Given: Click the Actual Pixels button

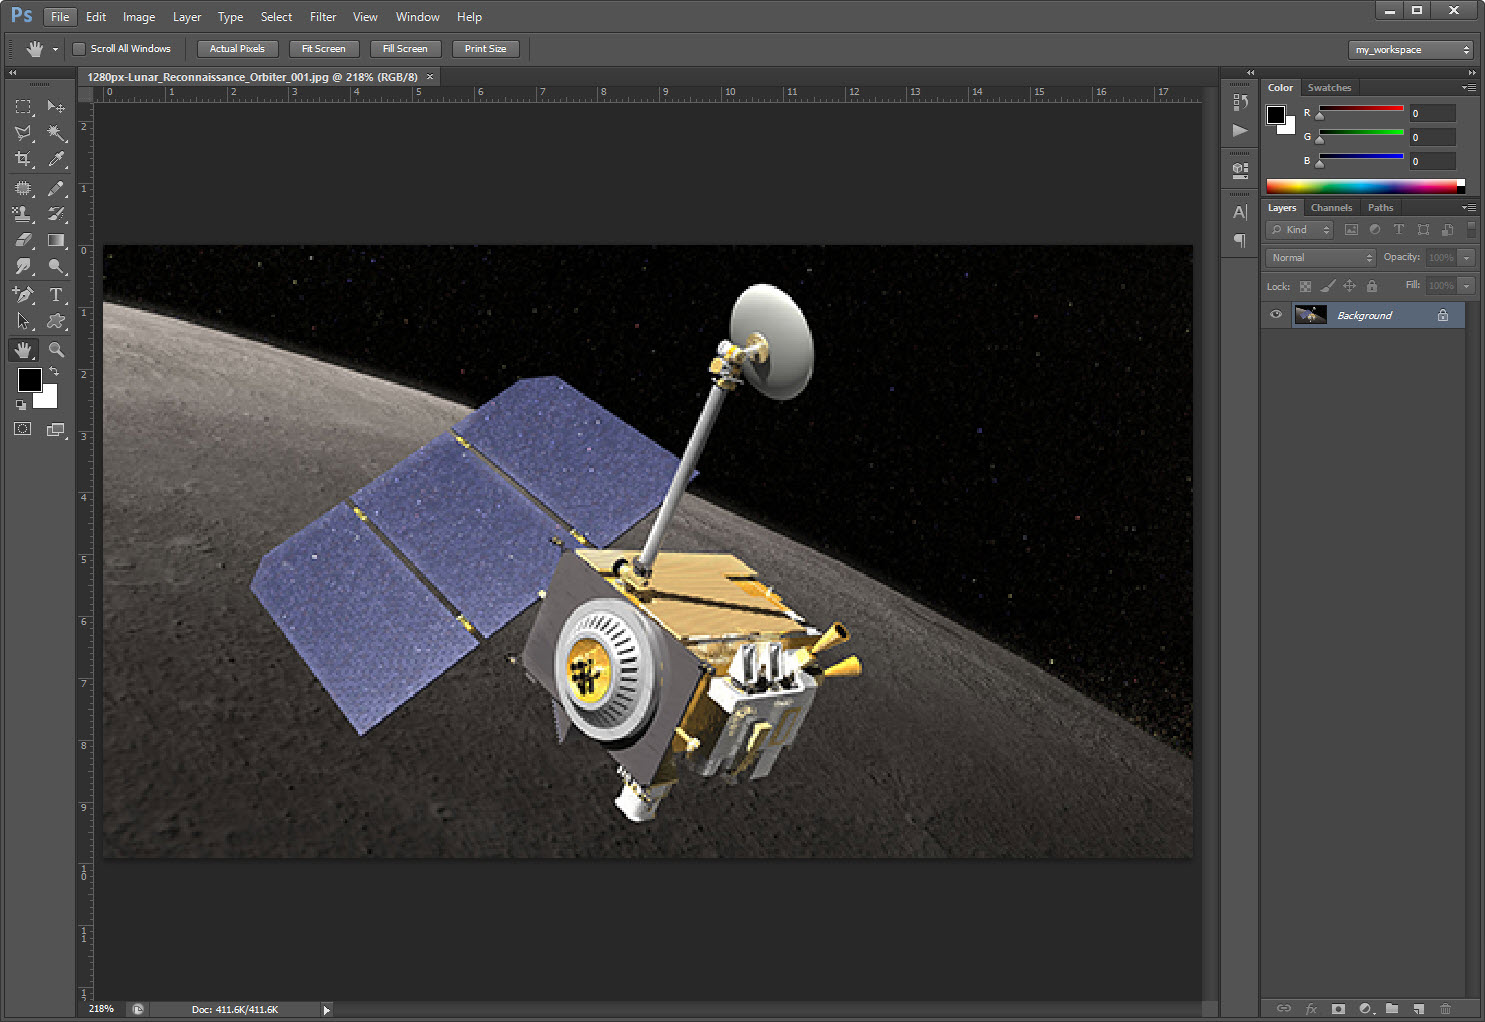Looking at the screenshot, I should (237, 49).
